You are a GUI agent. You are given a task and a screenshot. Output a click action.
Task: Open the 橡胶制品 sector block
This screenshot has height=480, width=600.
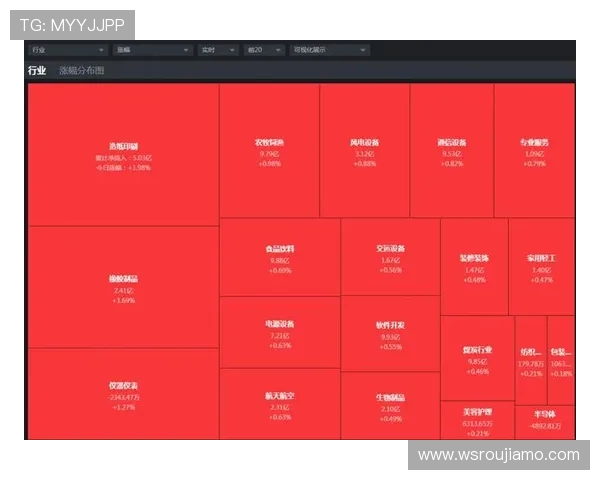[123, 286]
